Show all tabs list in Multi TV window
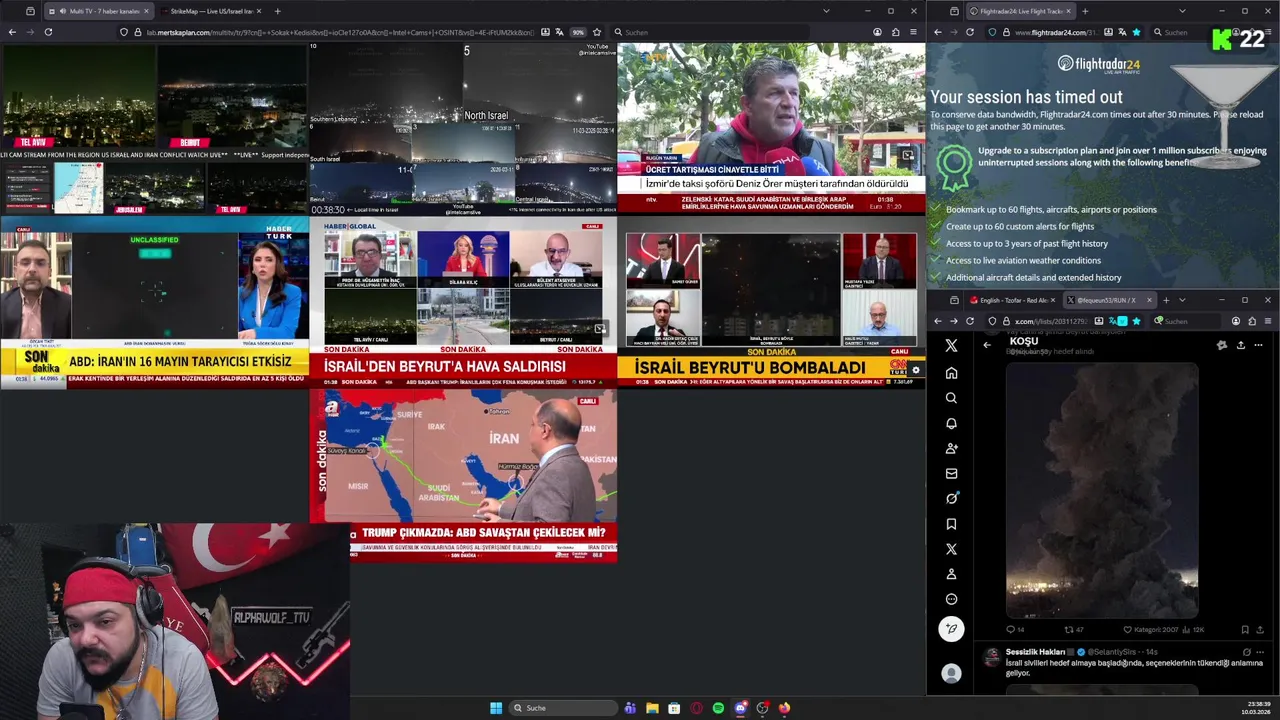 [826, 11]
